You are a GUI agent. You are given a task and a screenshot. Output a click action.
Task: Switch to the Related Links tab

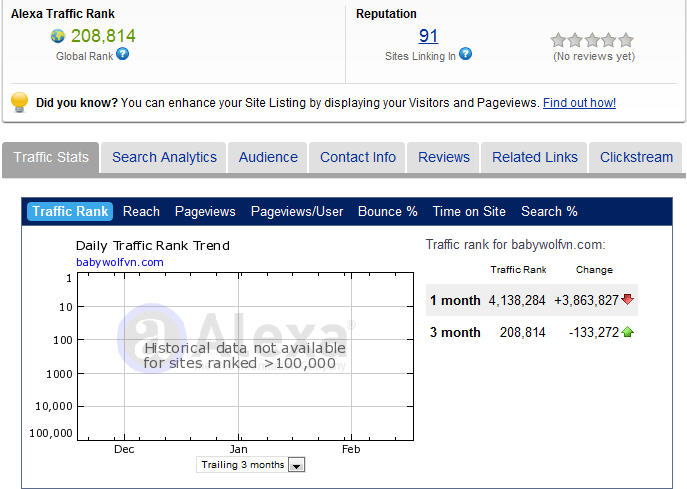(x=535, y=157)
